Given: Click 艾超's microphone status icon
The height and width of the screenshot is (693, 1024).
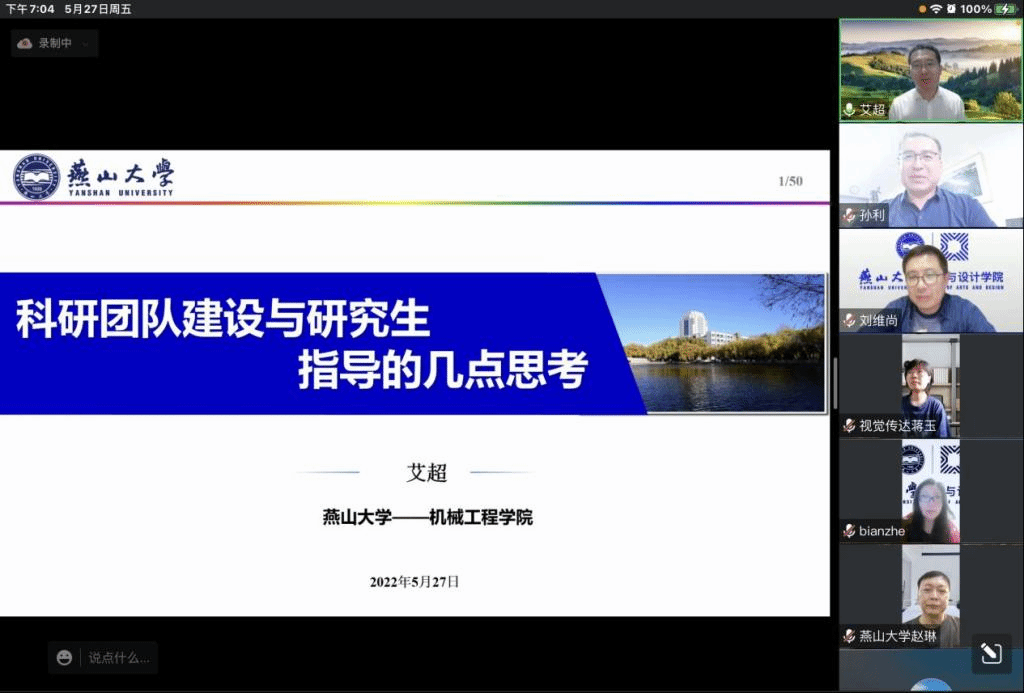Looking at the screenshot, I should pyautogui.click(x=850, y=110).
